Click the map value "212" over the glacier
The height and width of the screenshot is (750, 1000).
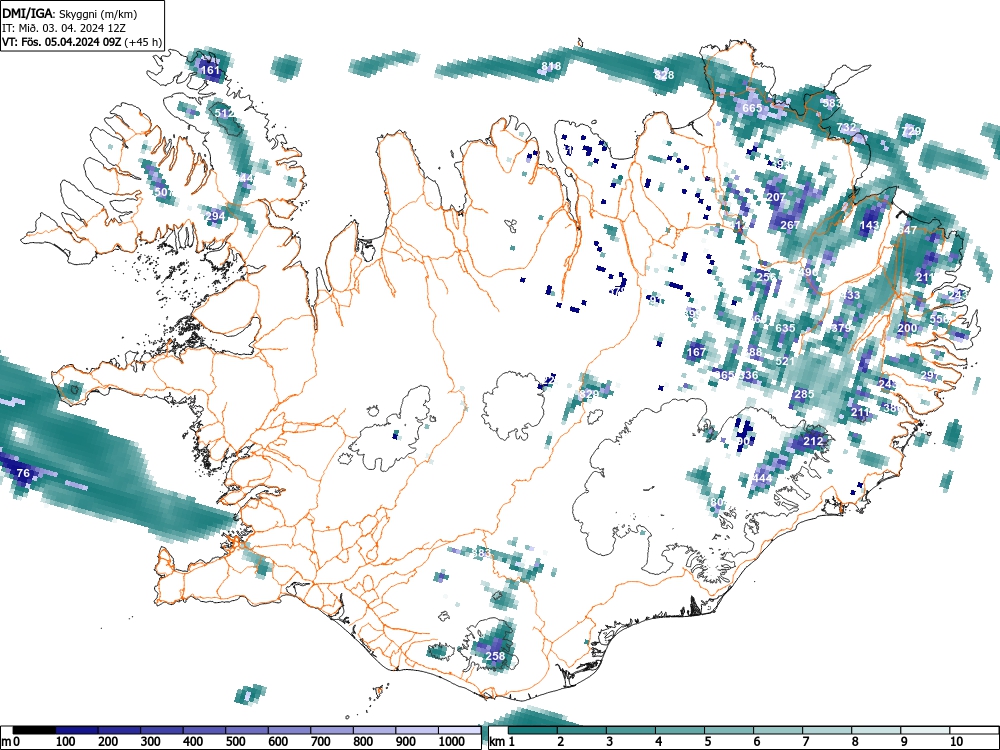tap(813, 441)
